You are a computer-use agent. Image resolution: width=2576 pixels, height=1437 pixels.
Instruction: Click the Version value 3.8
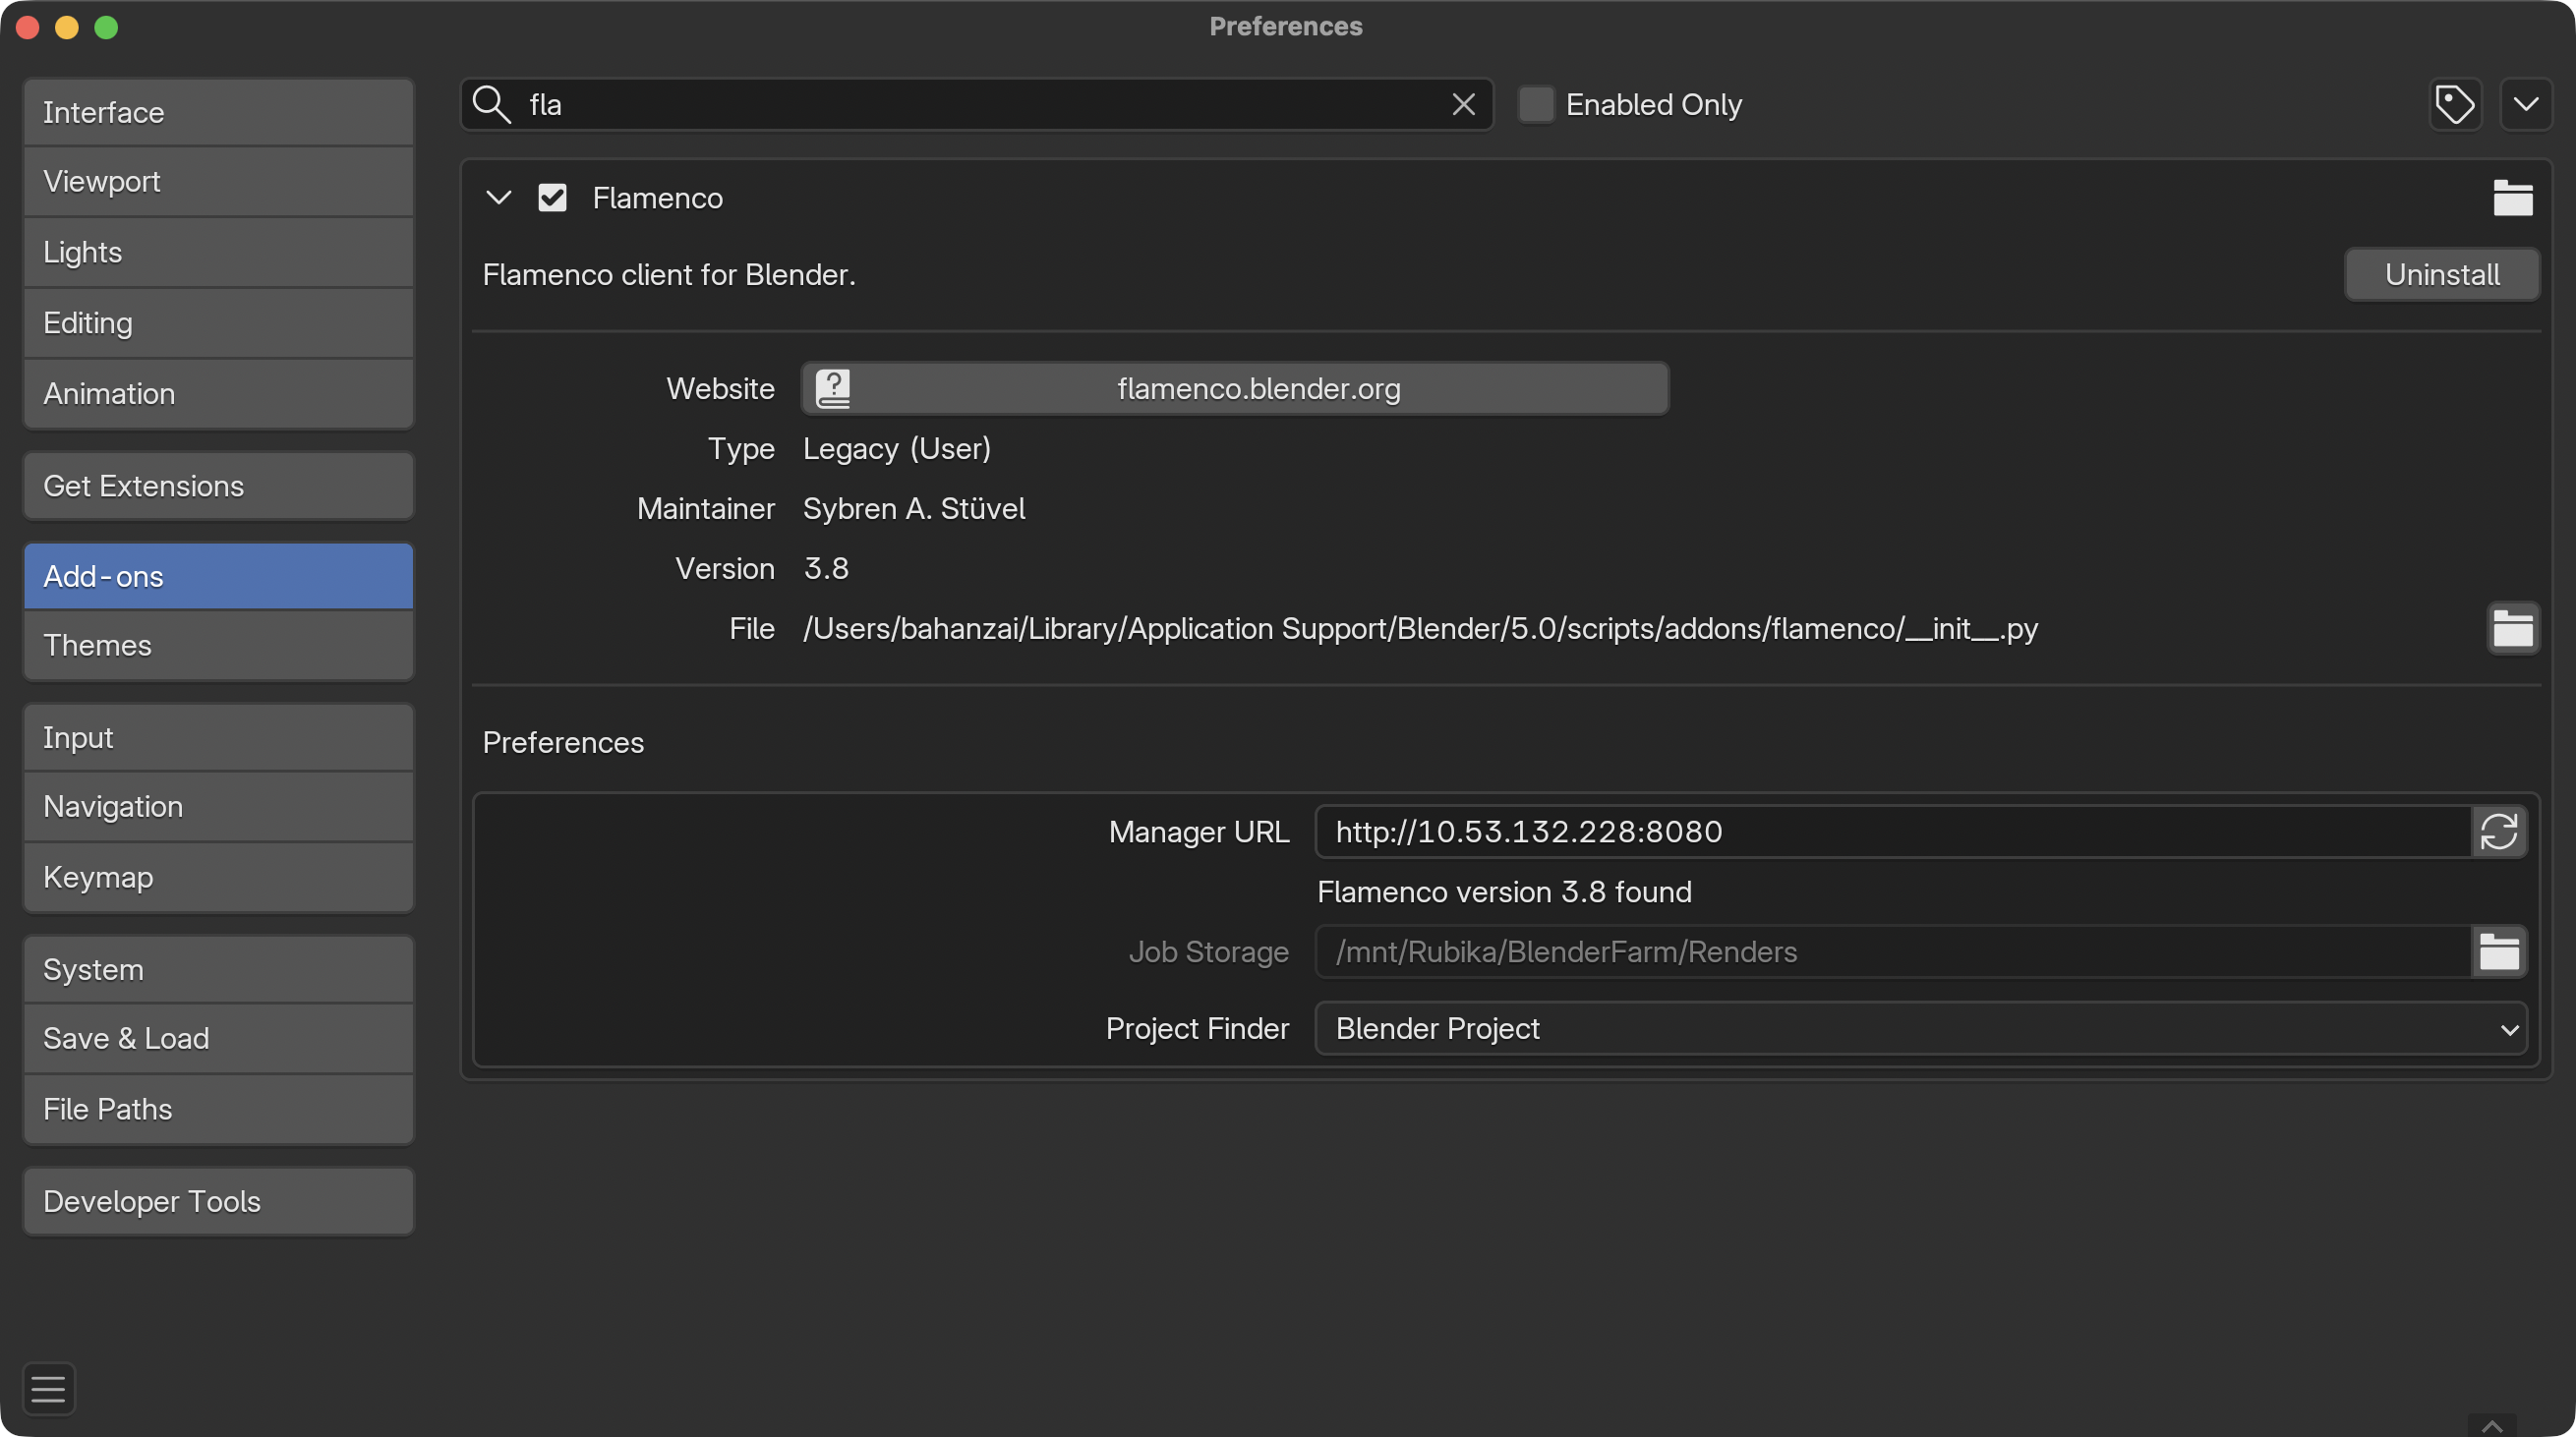pyautogui.click(x=826, y=568)
